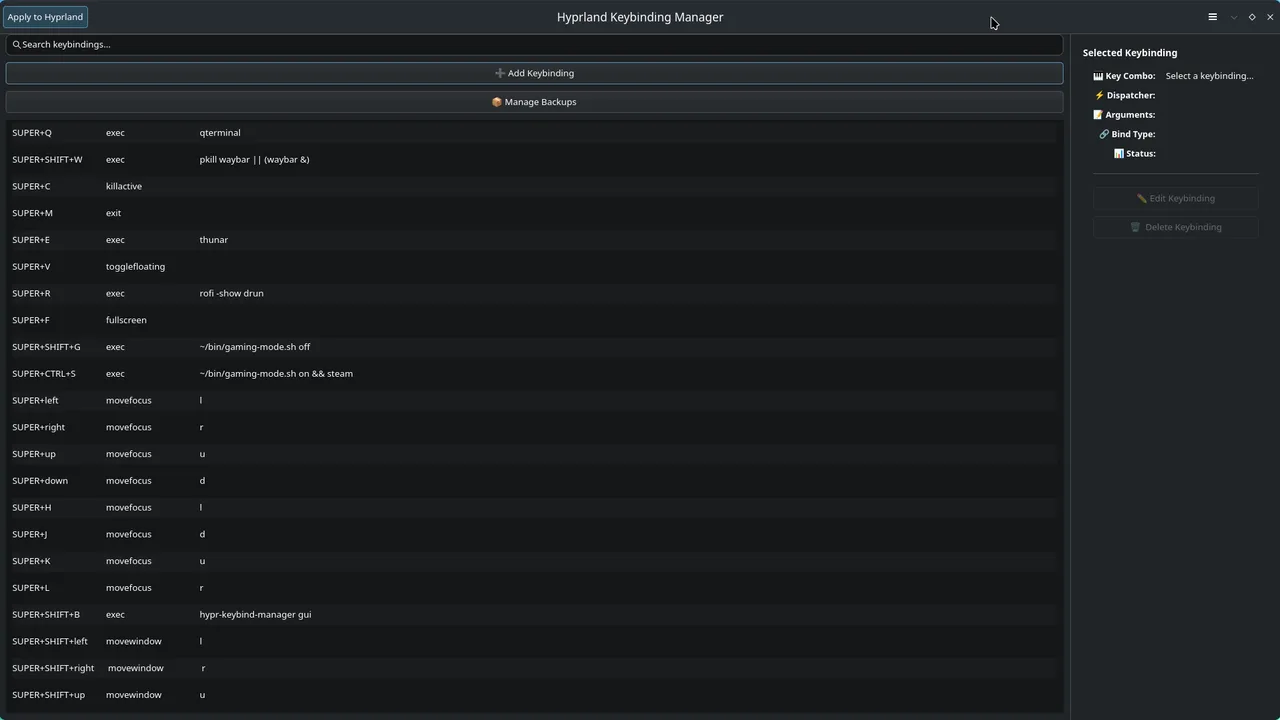Click the Arguments label
The width and height of the screenshot is (1280, 720).
[x=1124, y=115]
